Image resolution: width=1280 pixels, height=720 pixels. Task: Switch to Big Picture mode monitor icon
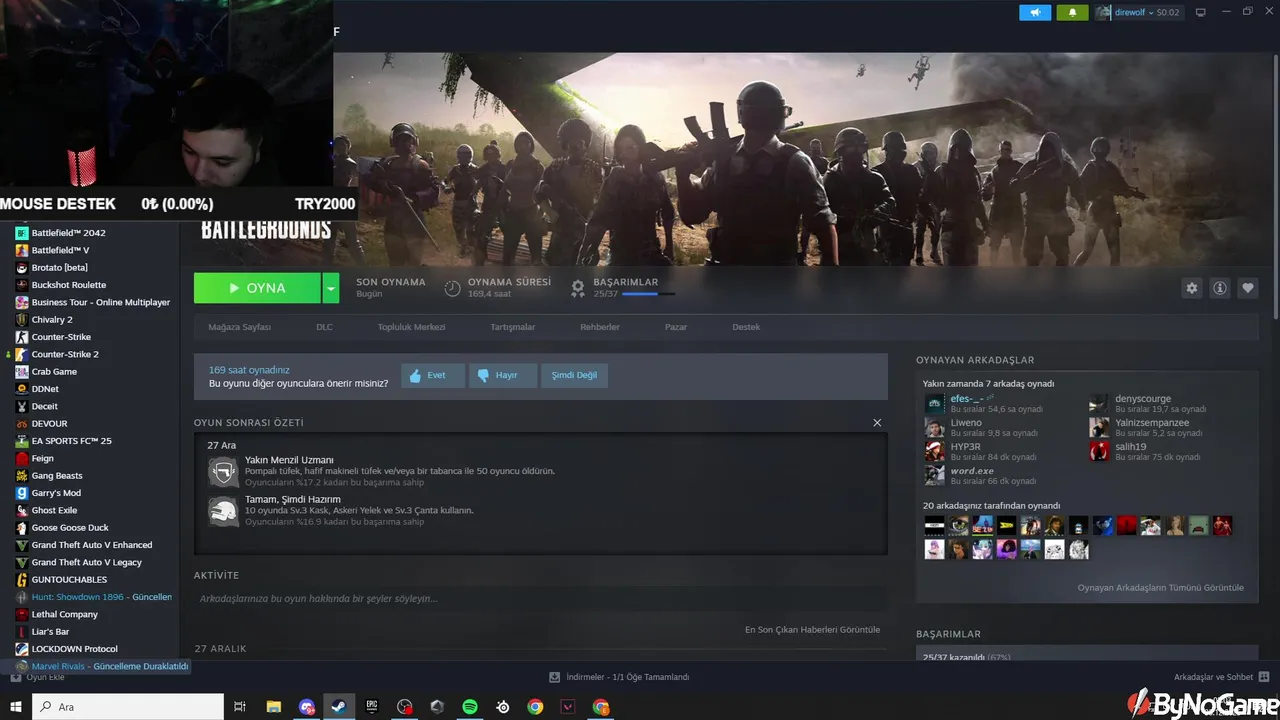1201,12
